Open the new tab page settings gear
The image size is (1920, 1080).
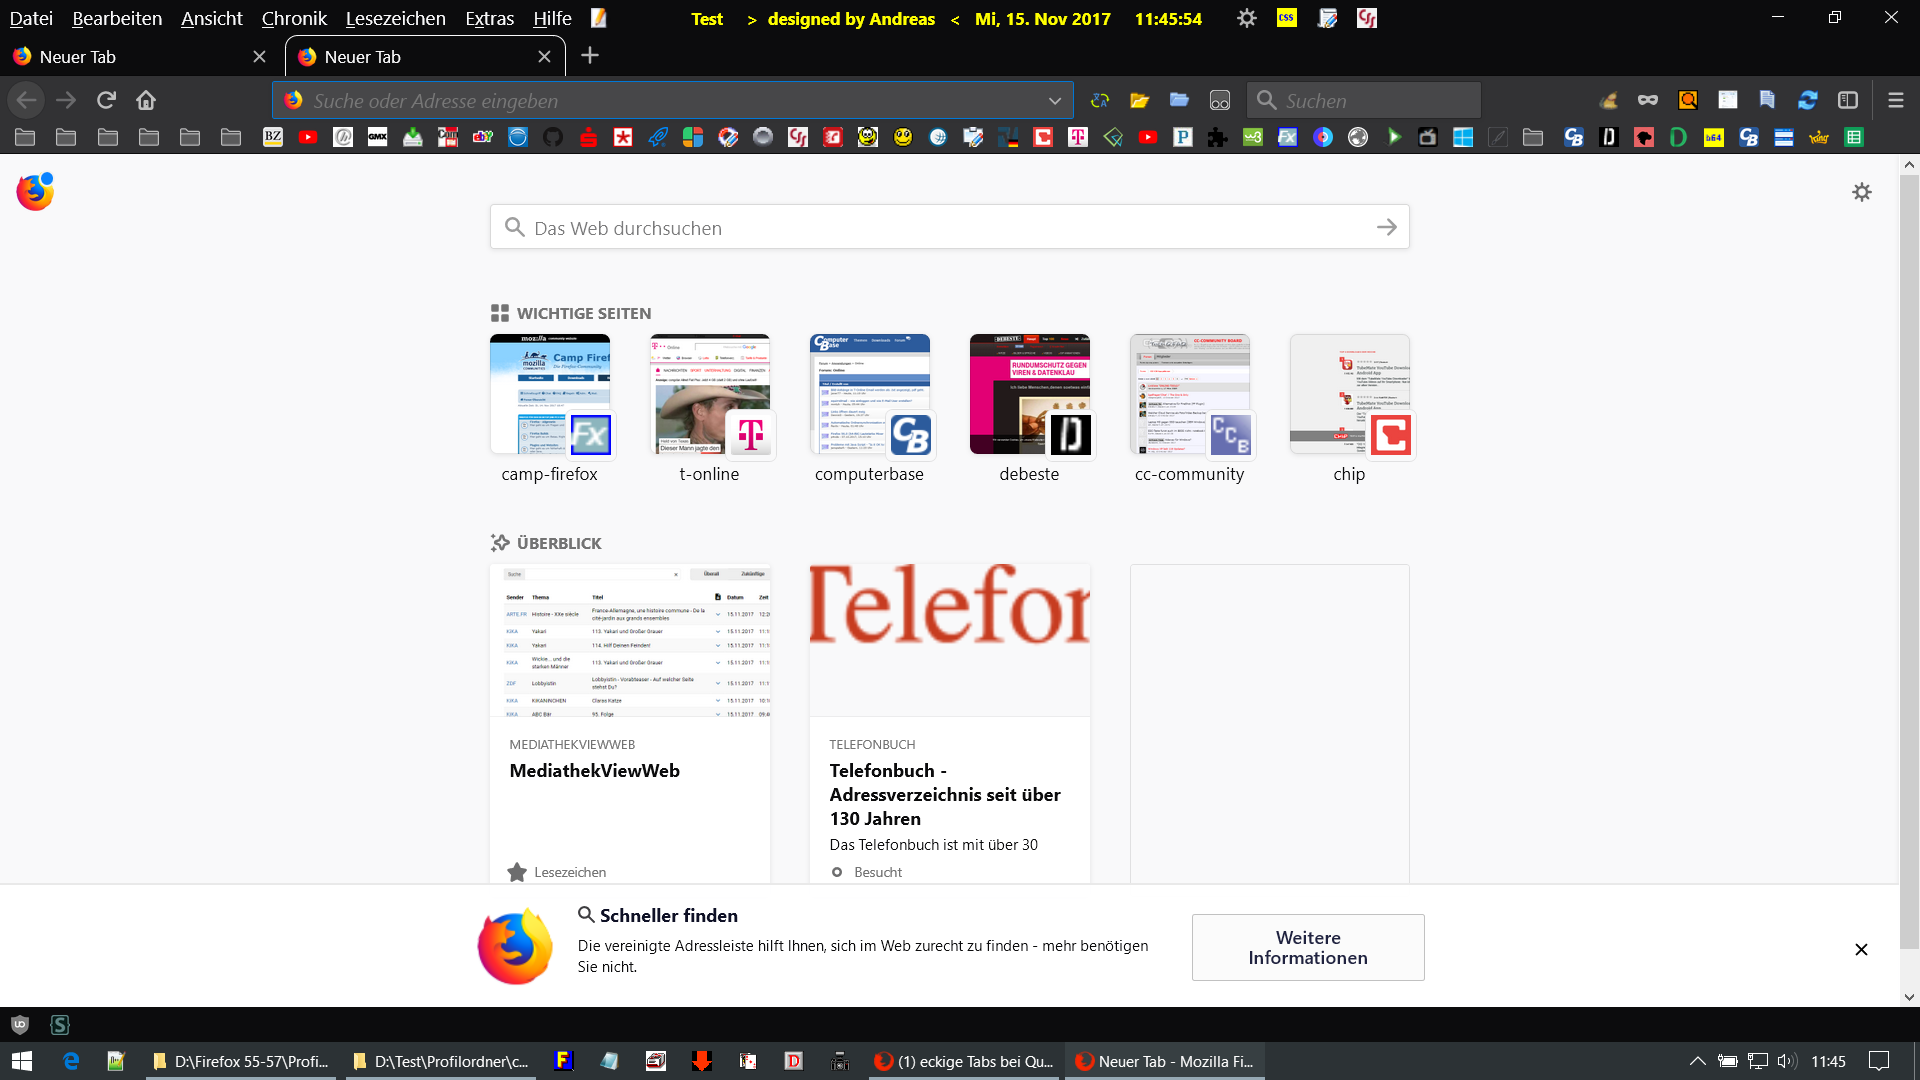tap(1861, 192)
